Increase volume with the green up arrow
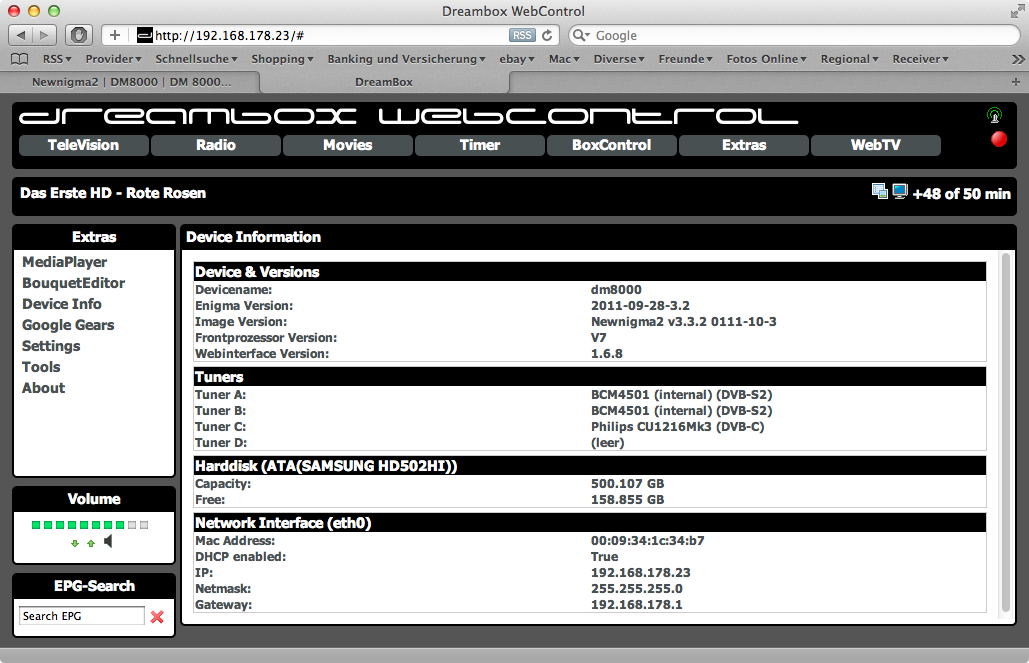 91,543
